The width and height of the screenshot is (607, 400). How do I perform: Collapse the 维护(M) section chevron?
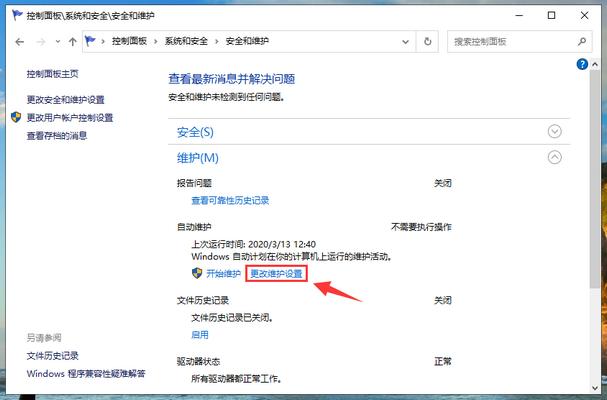point(554,157)
